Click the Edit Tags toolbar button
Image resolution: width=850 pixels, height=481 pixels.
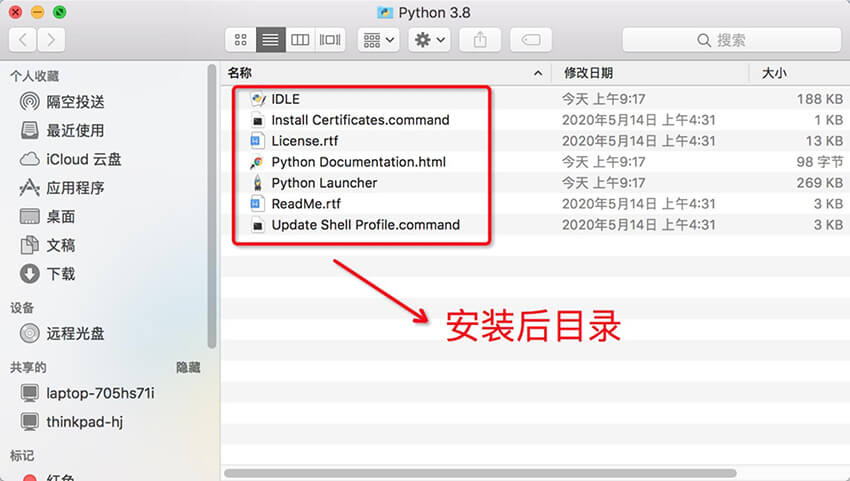click(x=531, y=40)
